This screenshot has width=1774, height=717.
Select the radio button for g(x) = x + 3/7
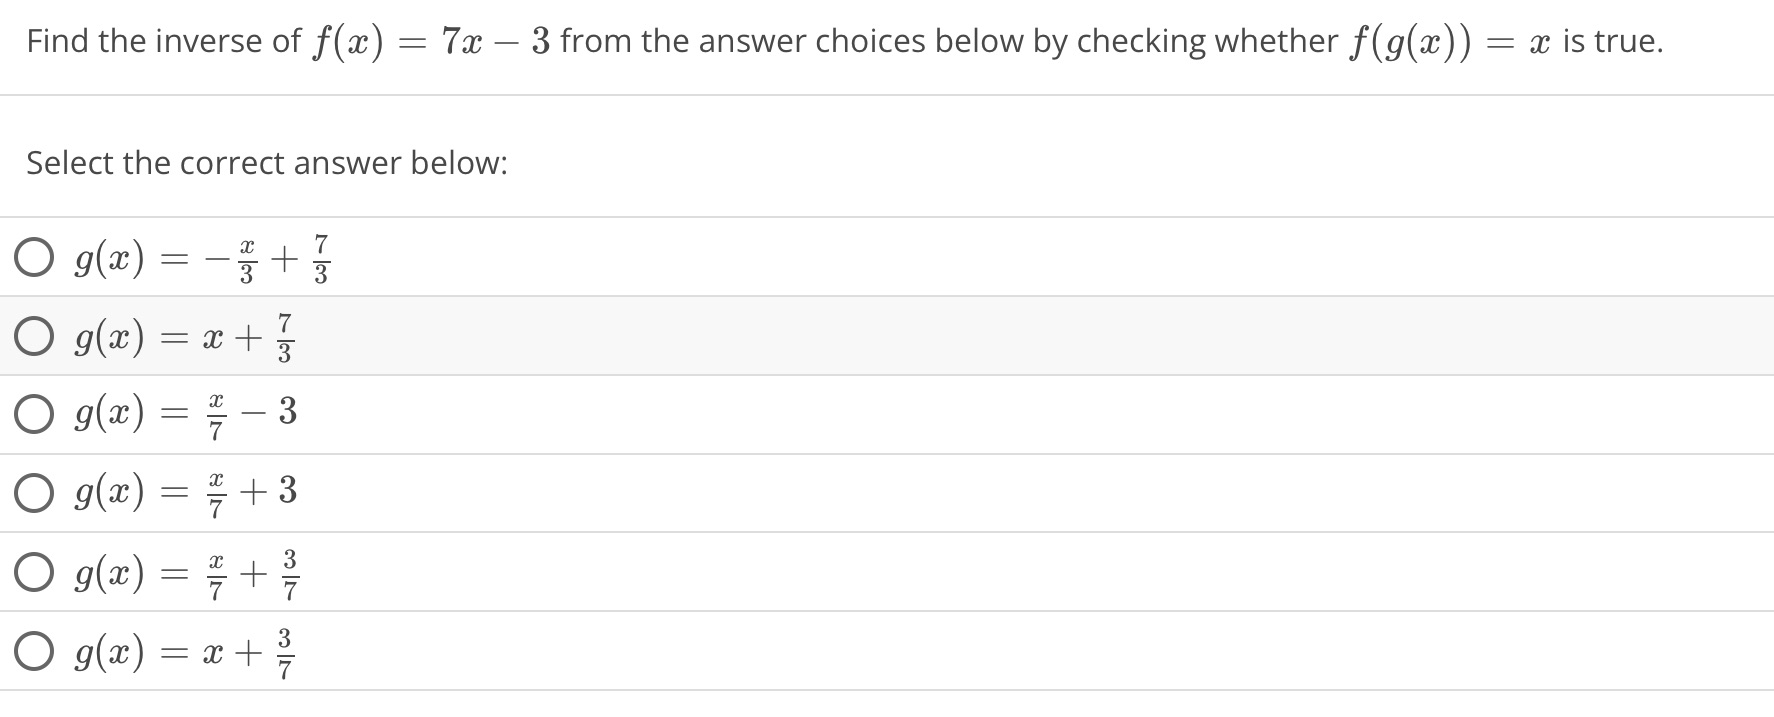click(35, 652)
